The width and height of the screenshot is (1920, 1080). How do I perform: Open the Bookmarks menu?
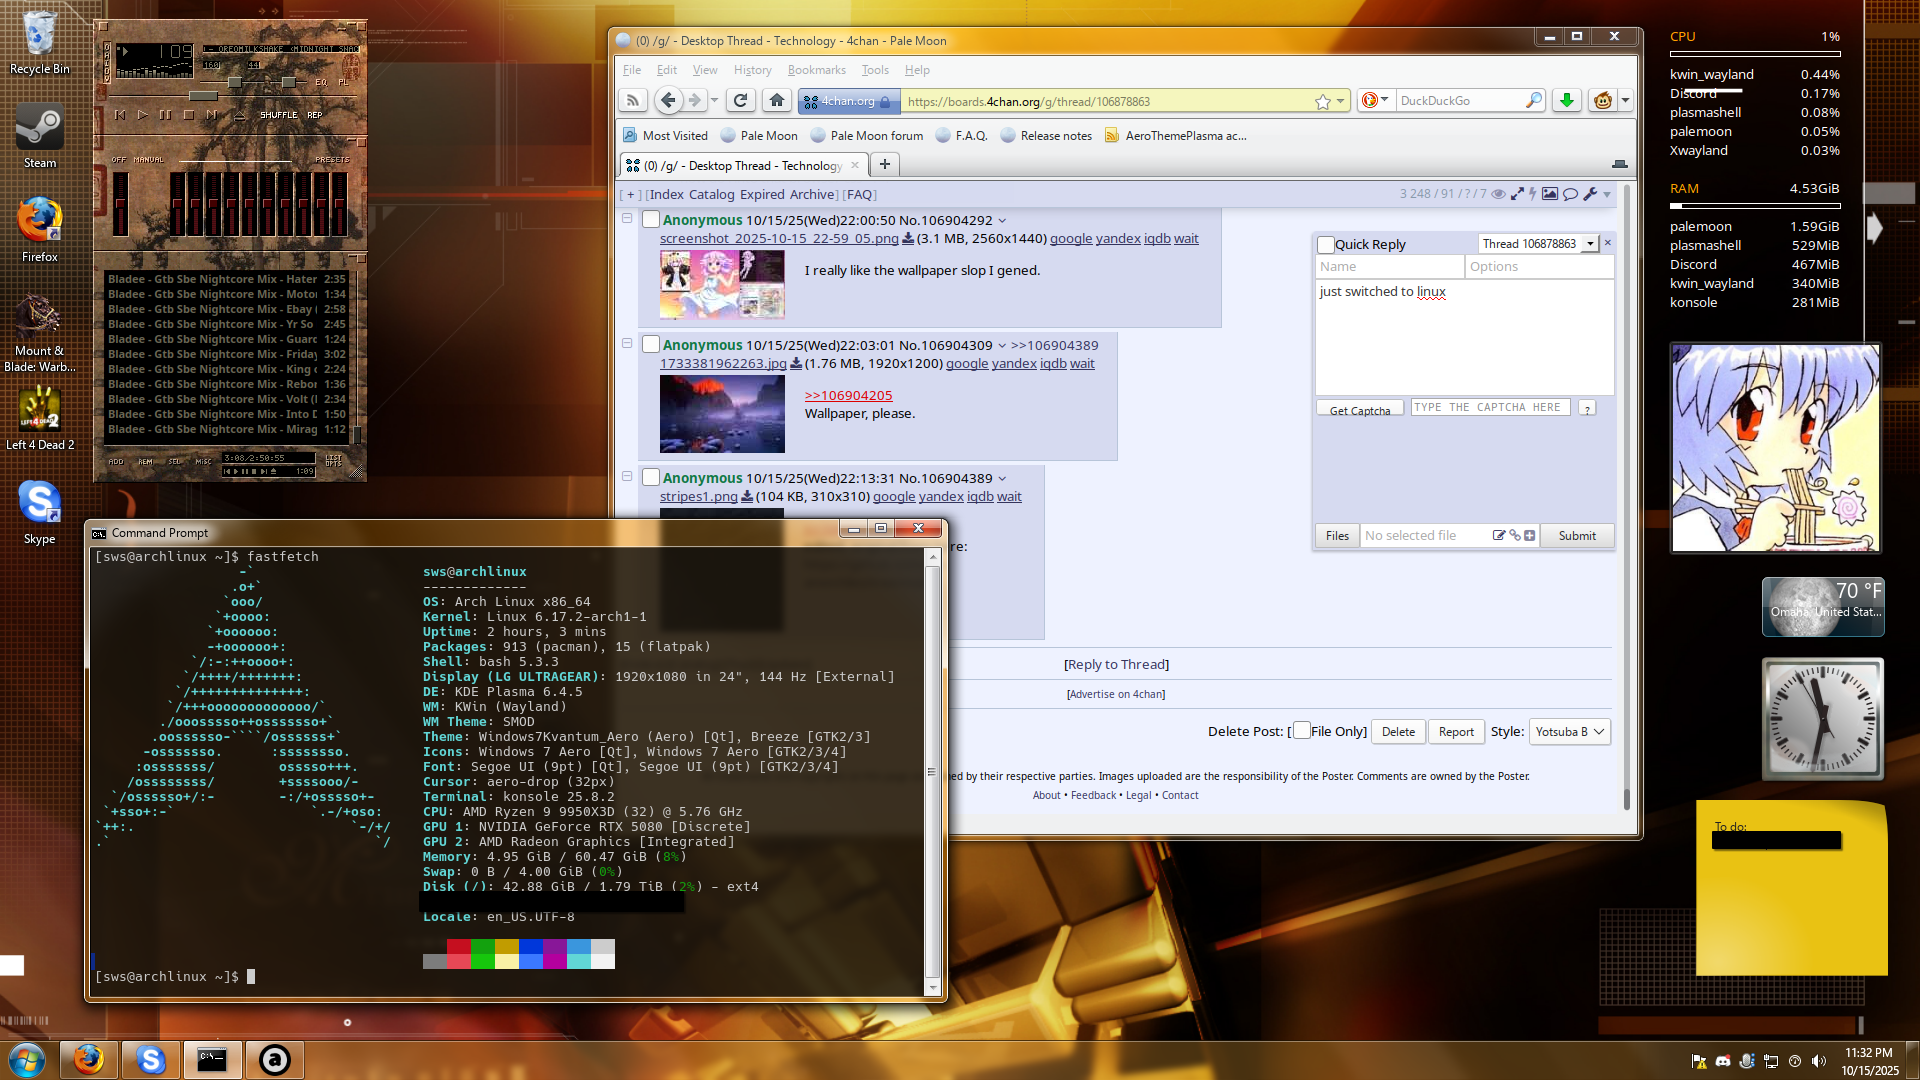[x=816, y=70]
